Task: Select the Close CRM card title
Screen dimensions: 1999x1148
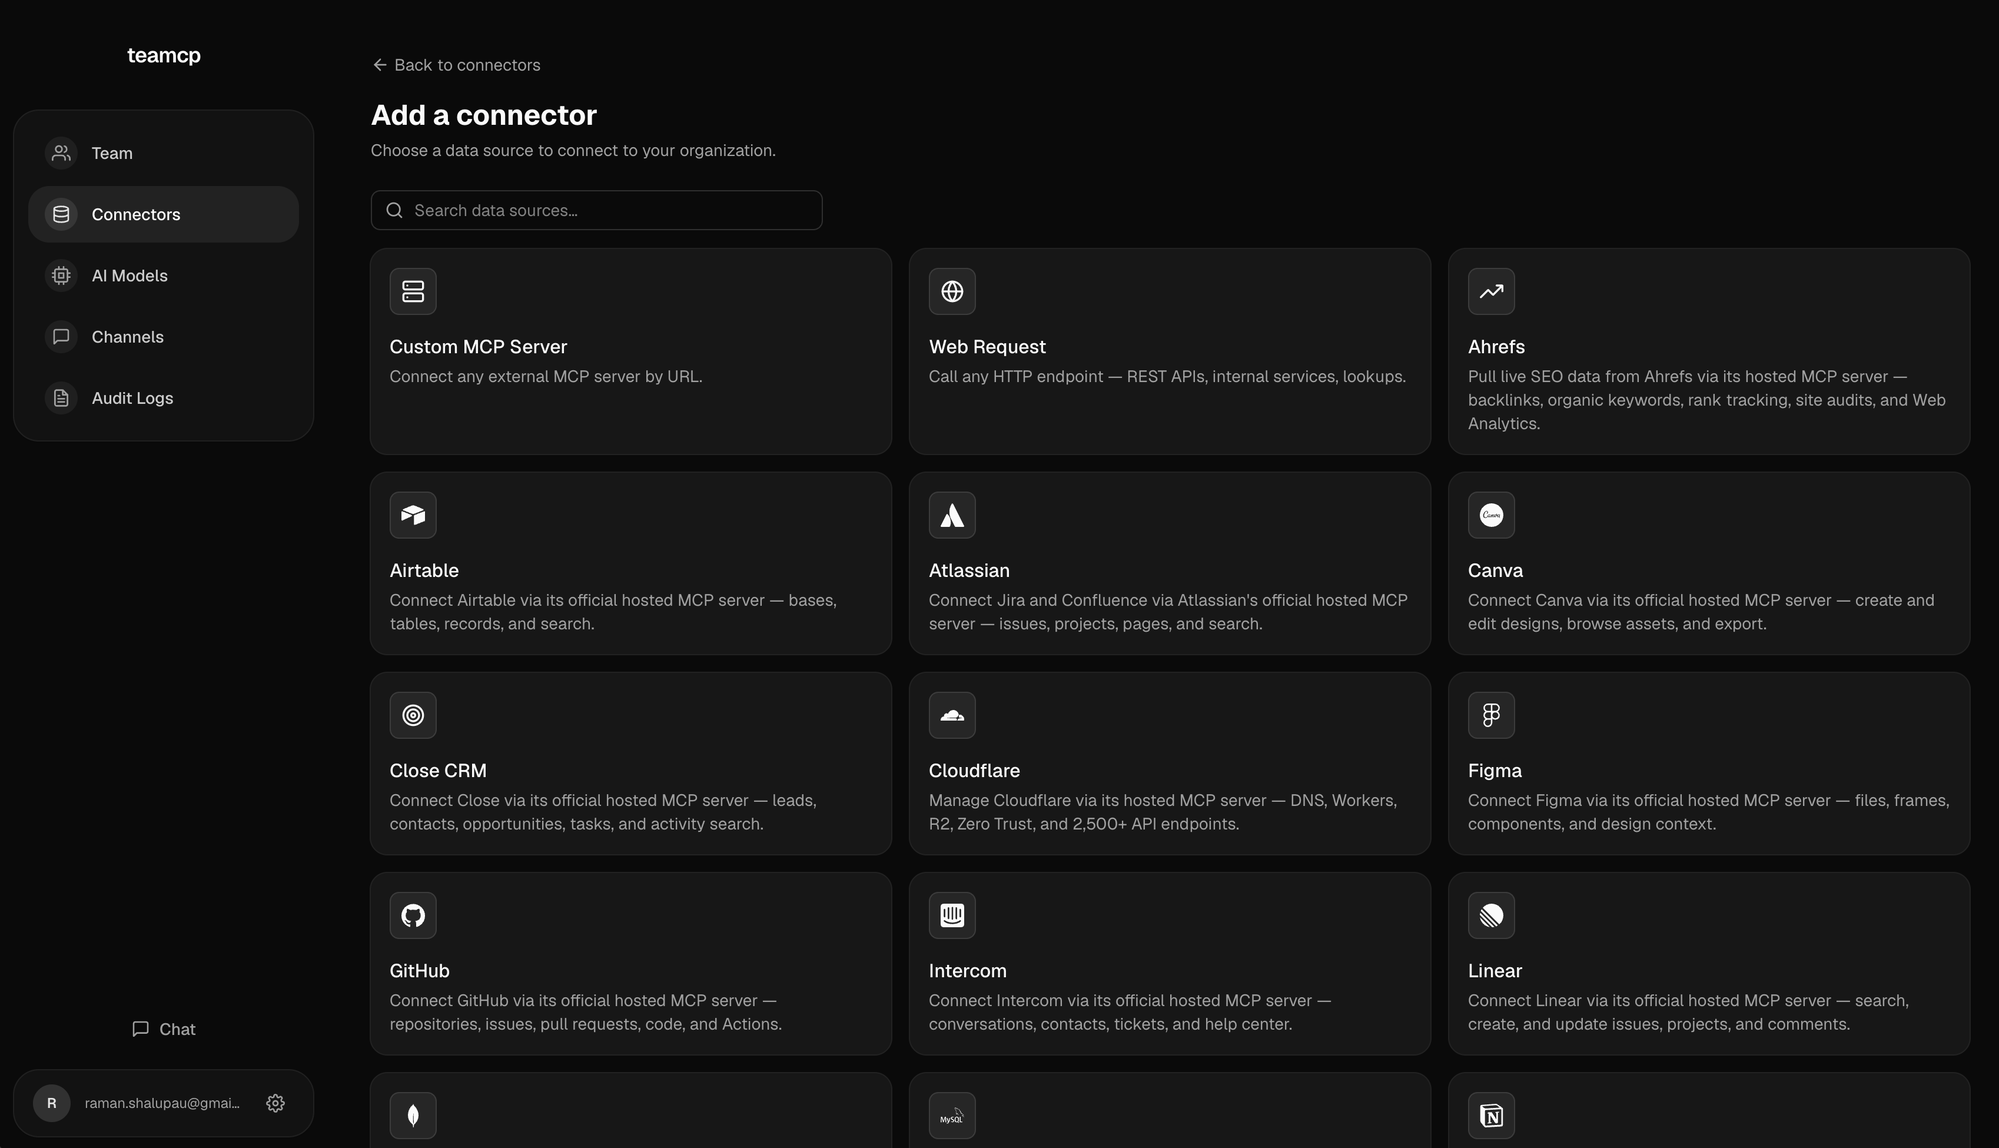Action: click(438, 771)
